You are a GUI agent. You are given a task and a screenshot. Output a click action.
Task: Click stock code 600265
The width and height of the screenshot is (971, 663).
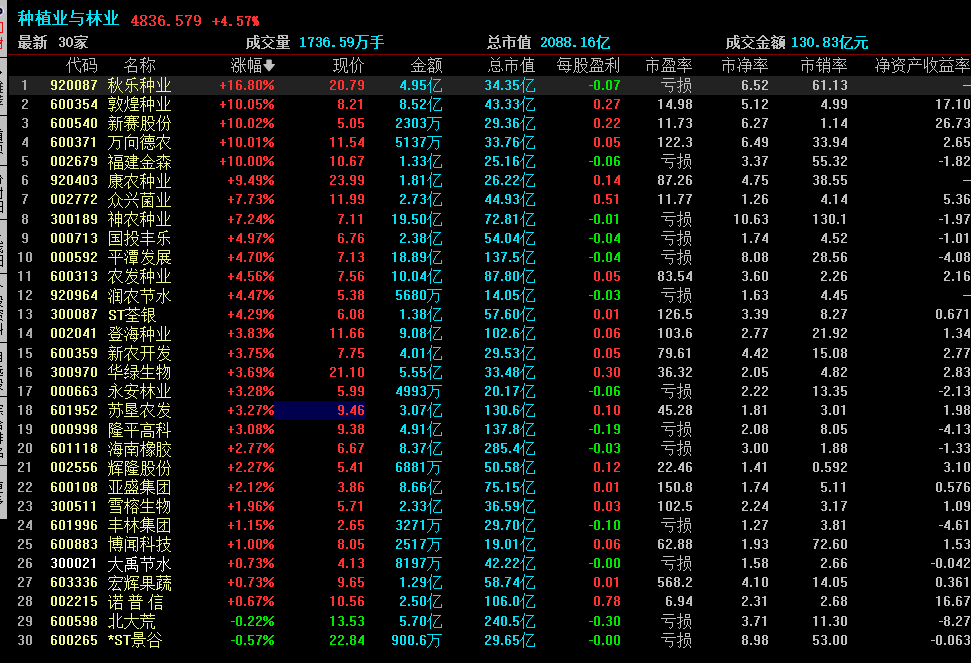coord(74,640)
